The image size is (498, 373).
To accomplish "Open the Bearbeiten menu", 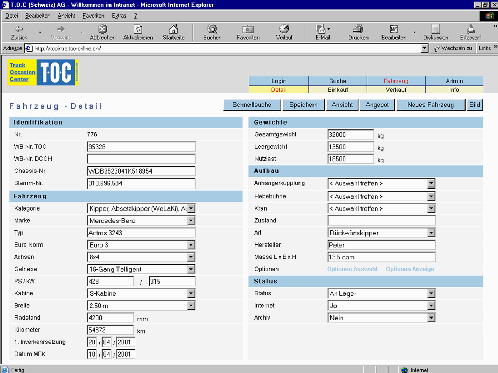I will tap(37, 16).
